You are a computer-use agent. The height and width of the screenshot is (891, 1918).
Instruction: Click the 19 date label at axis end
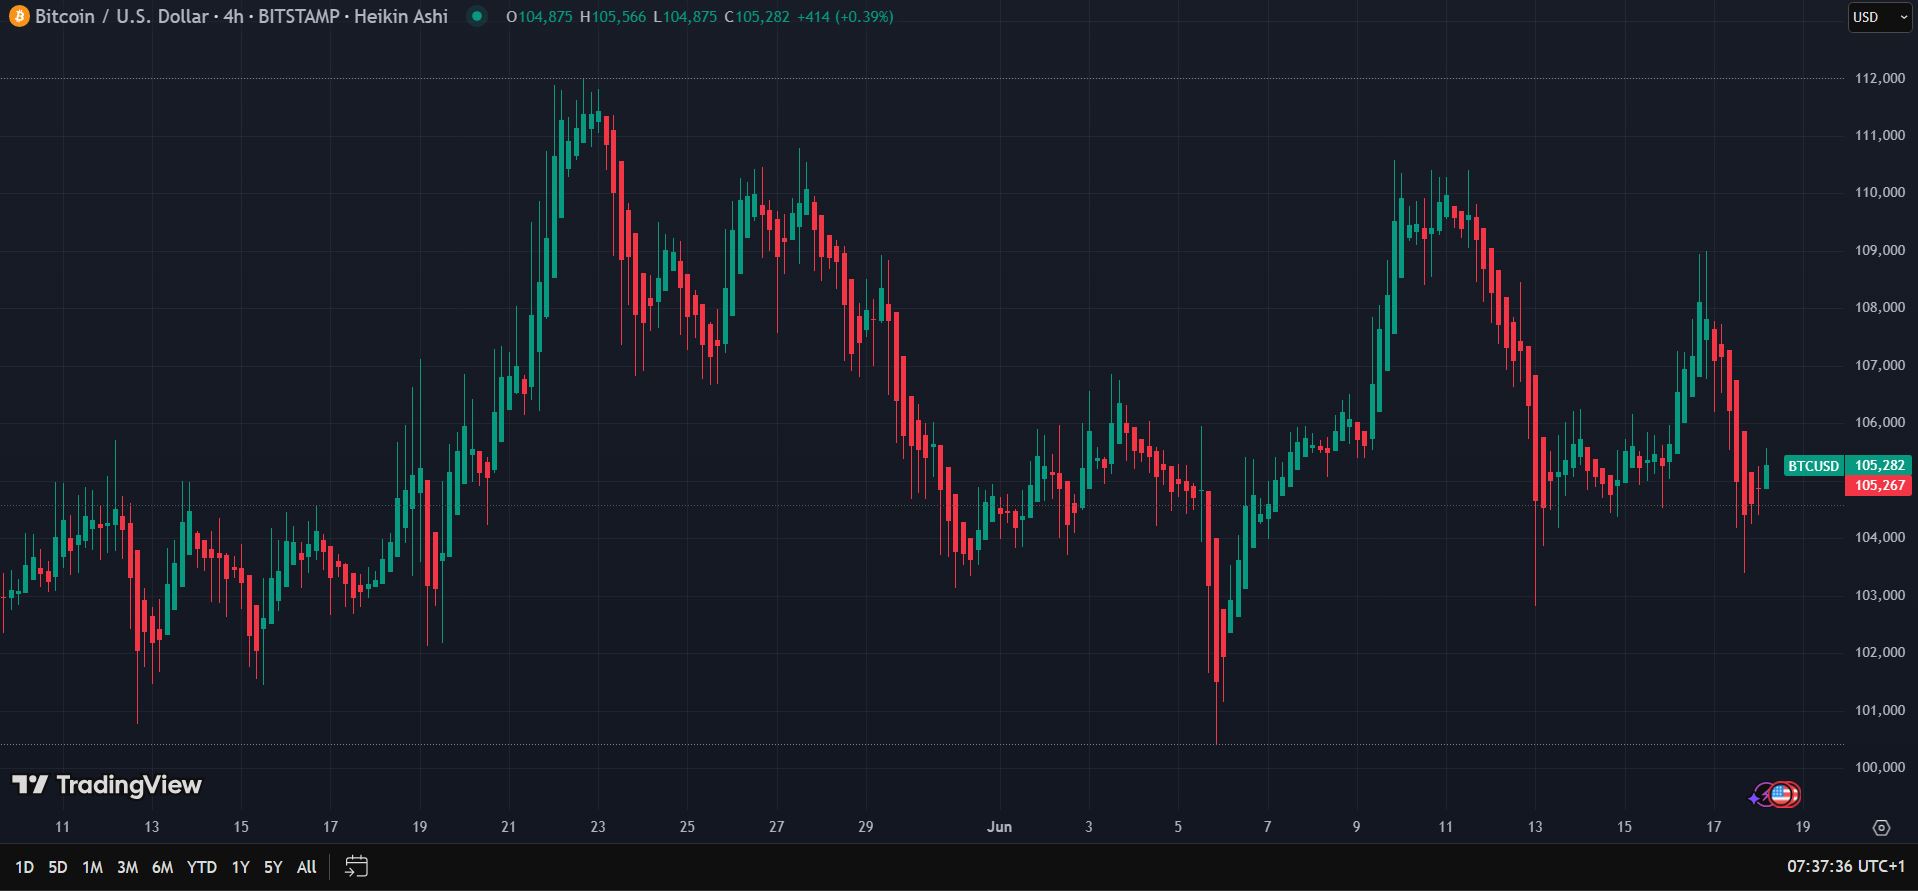[1803, 827]
